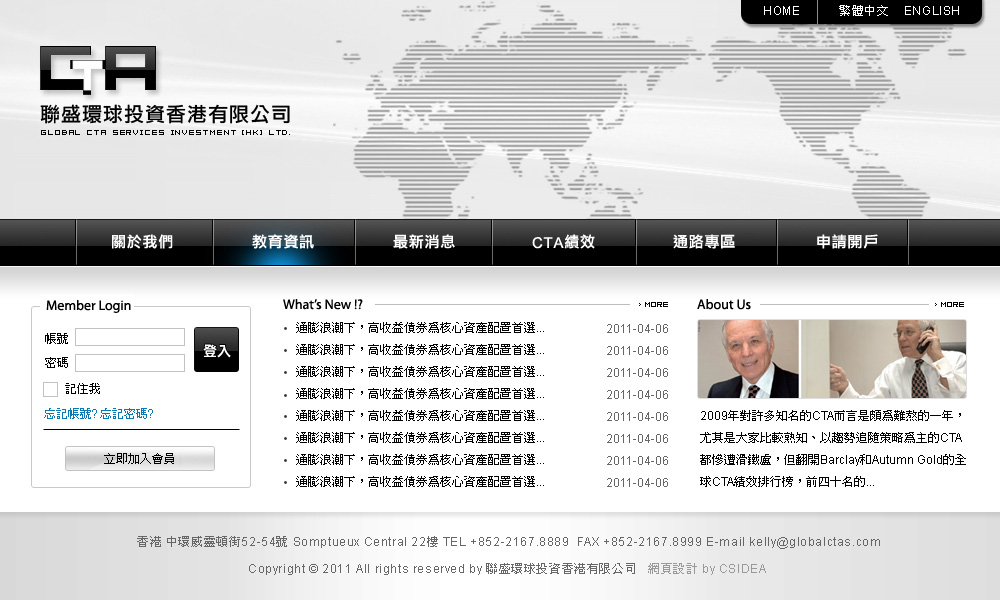
Task: Switch language to ENGLISH
Action: (931, 11)
